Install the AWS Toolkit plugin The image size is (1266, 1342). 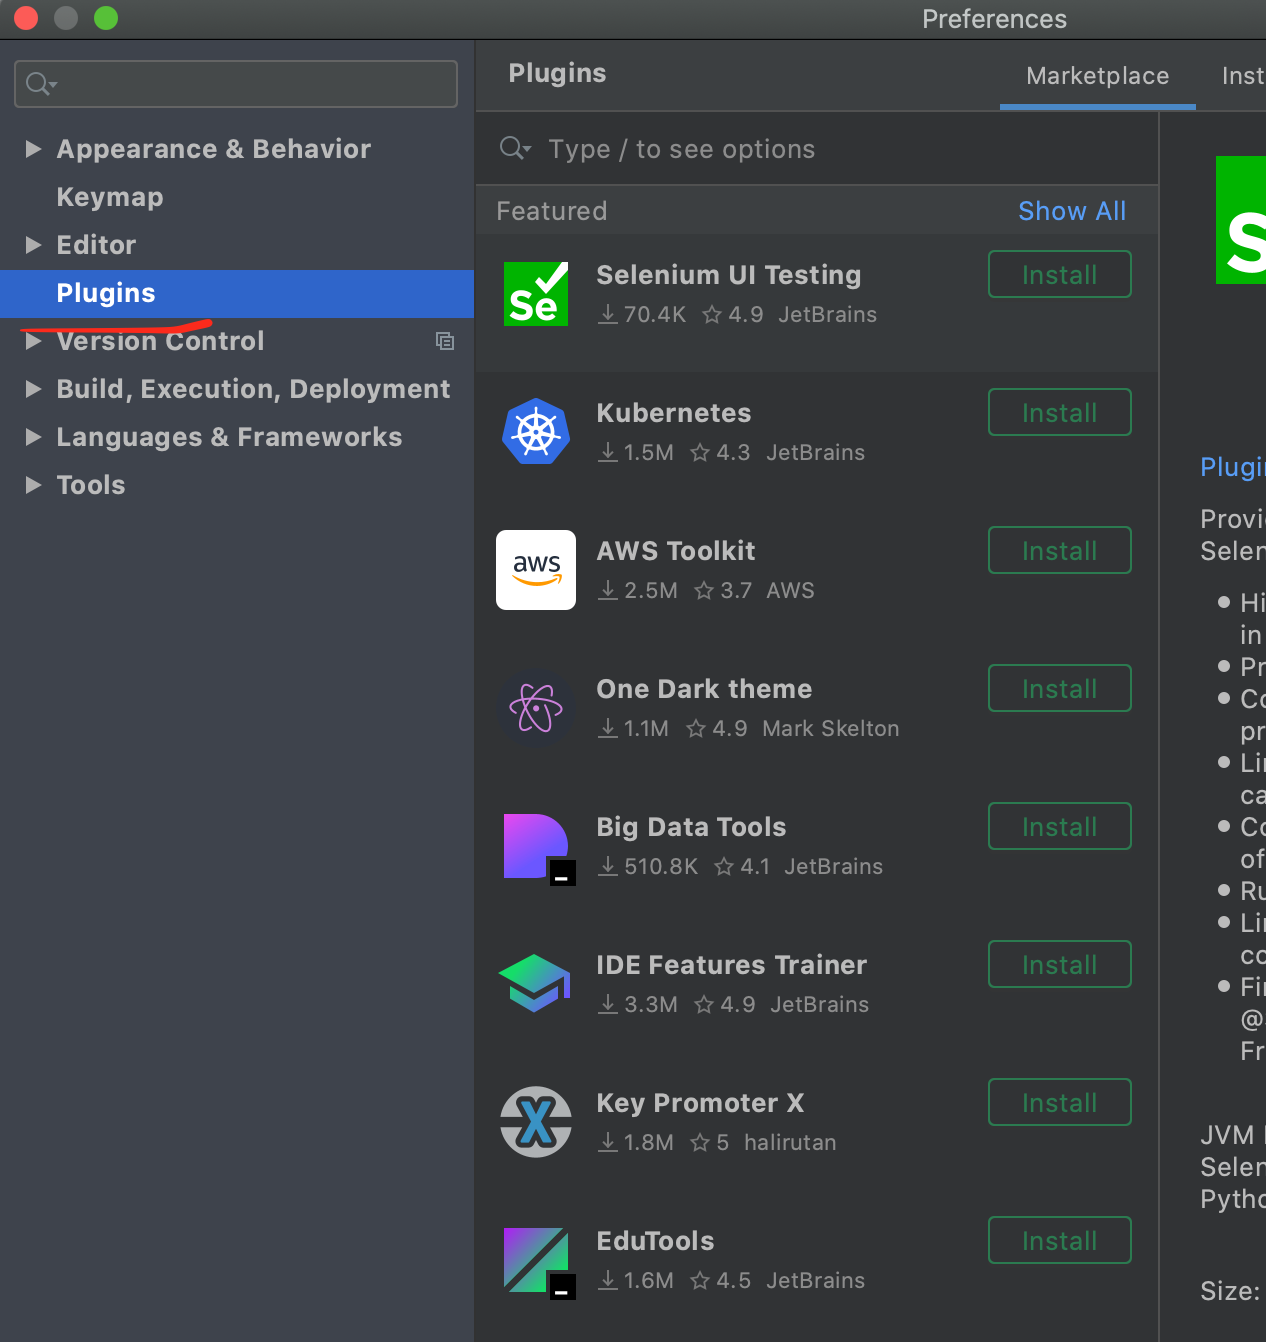coord(1059,550)
